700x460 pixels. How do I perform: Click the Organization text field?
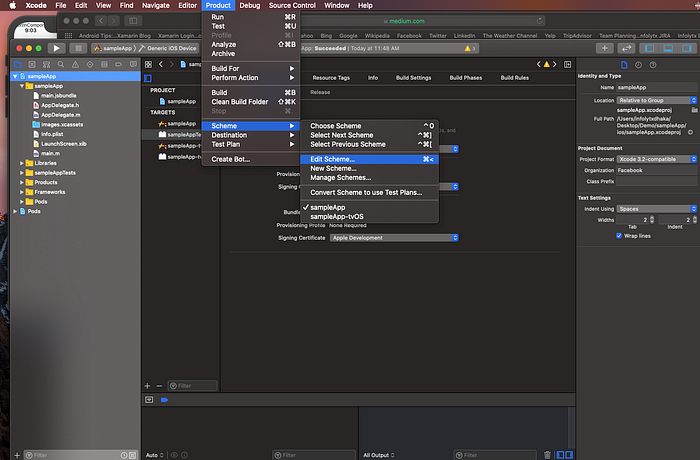(657, 170)
